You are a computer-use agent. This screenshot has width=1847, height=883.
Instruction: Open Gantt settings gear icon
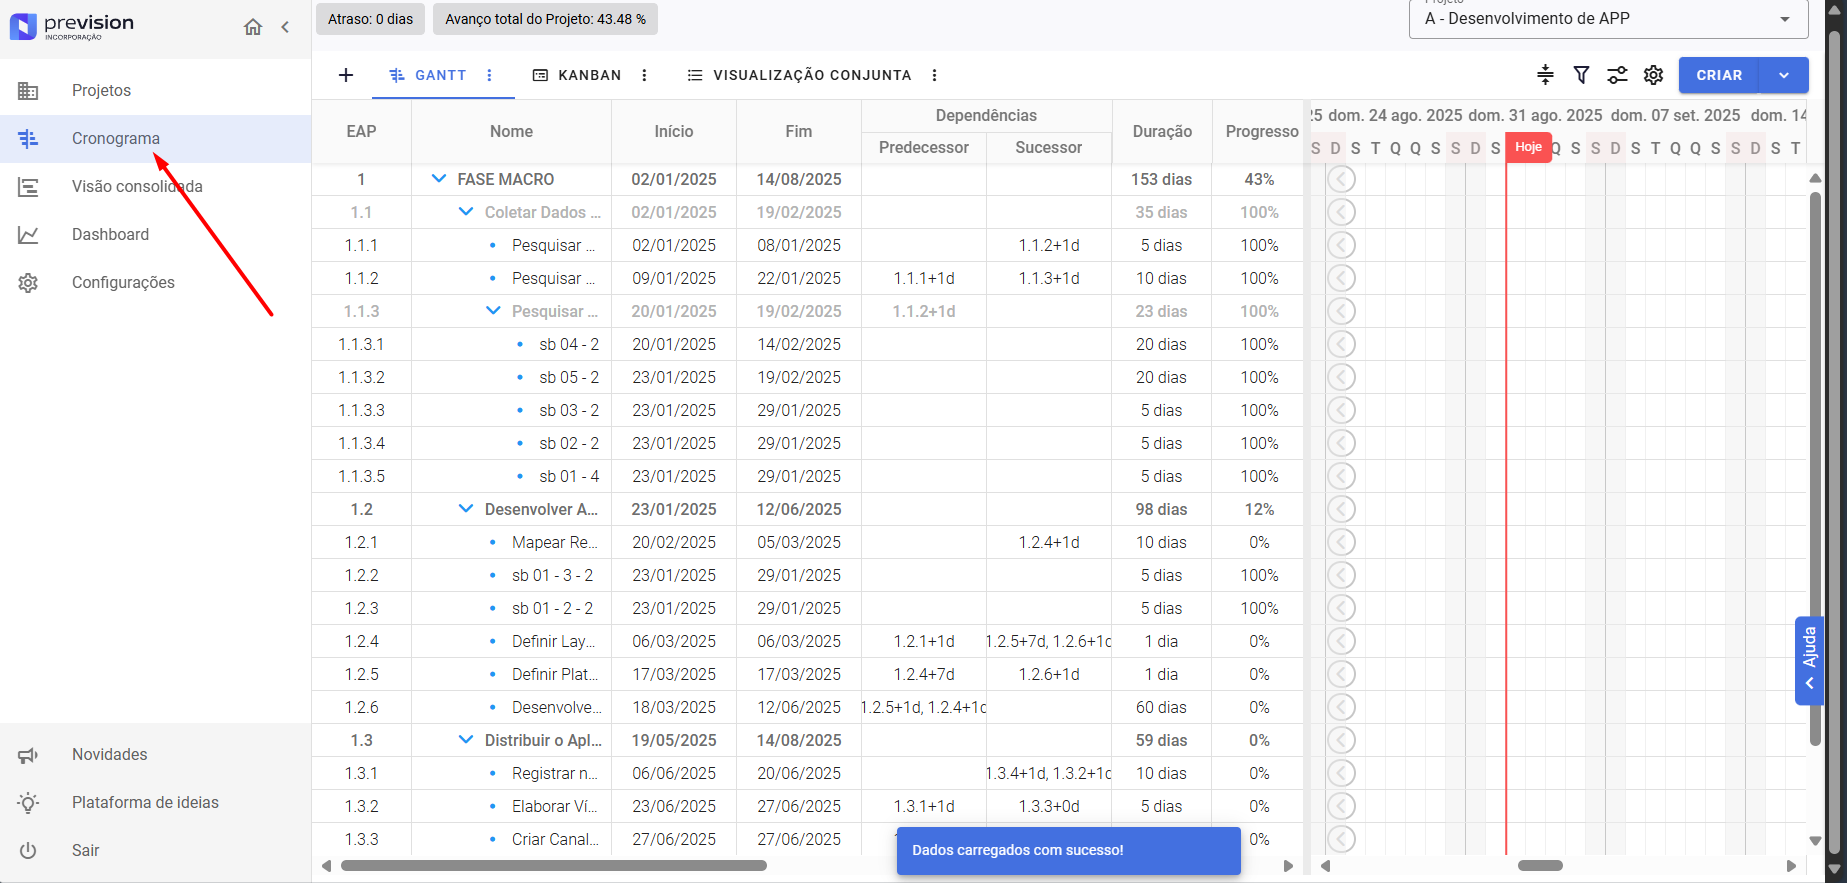pyautogui.click(x=1653, y=75)
